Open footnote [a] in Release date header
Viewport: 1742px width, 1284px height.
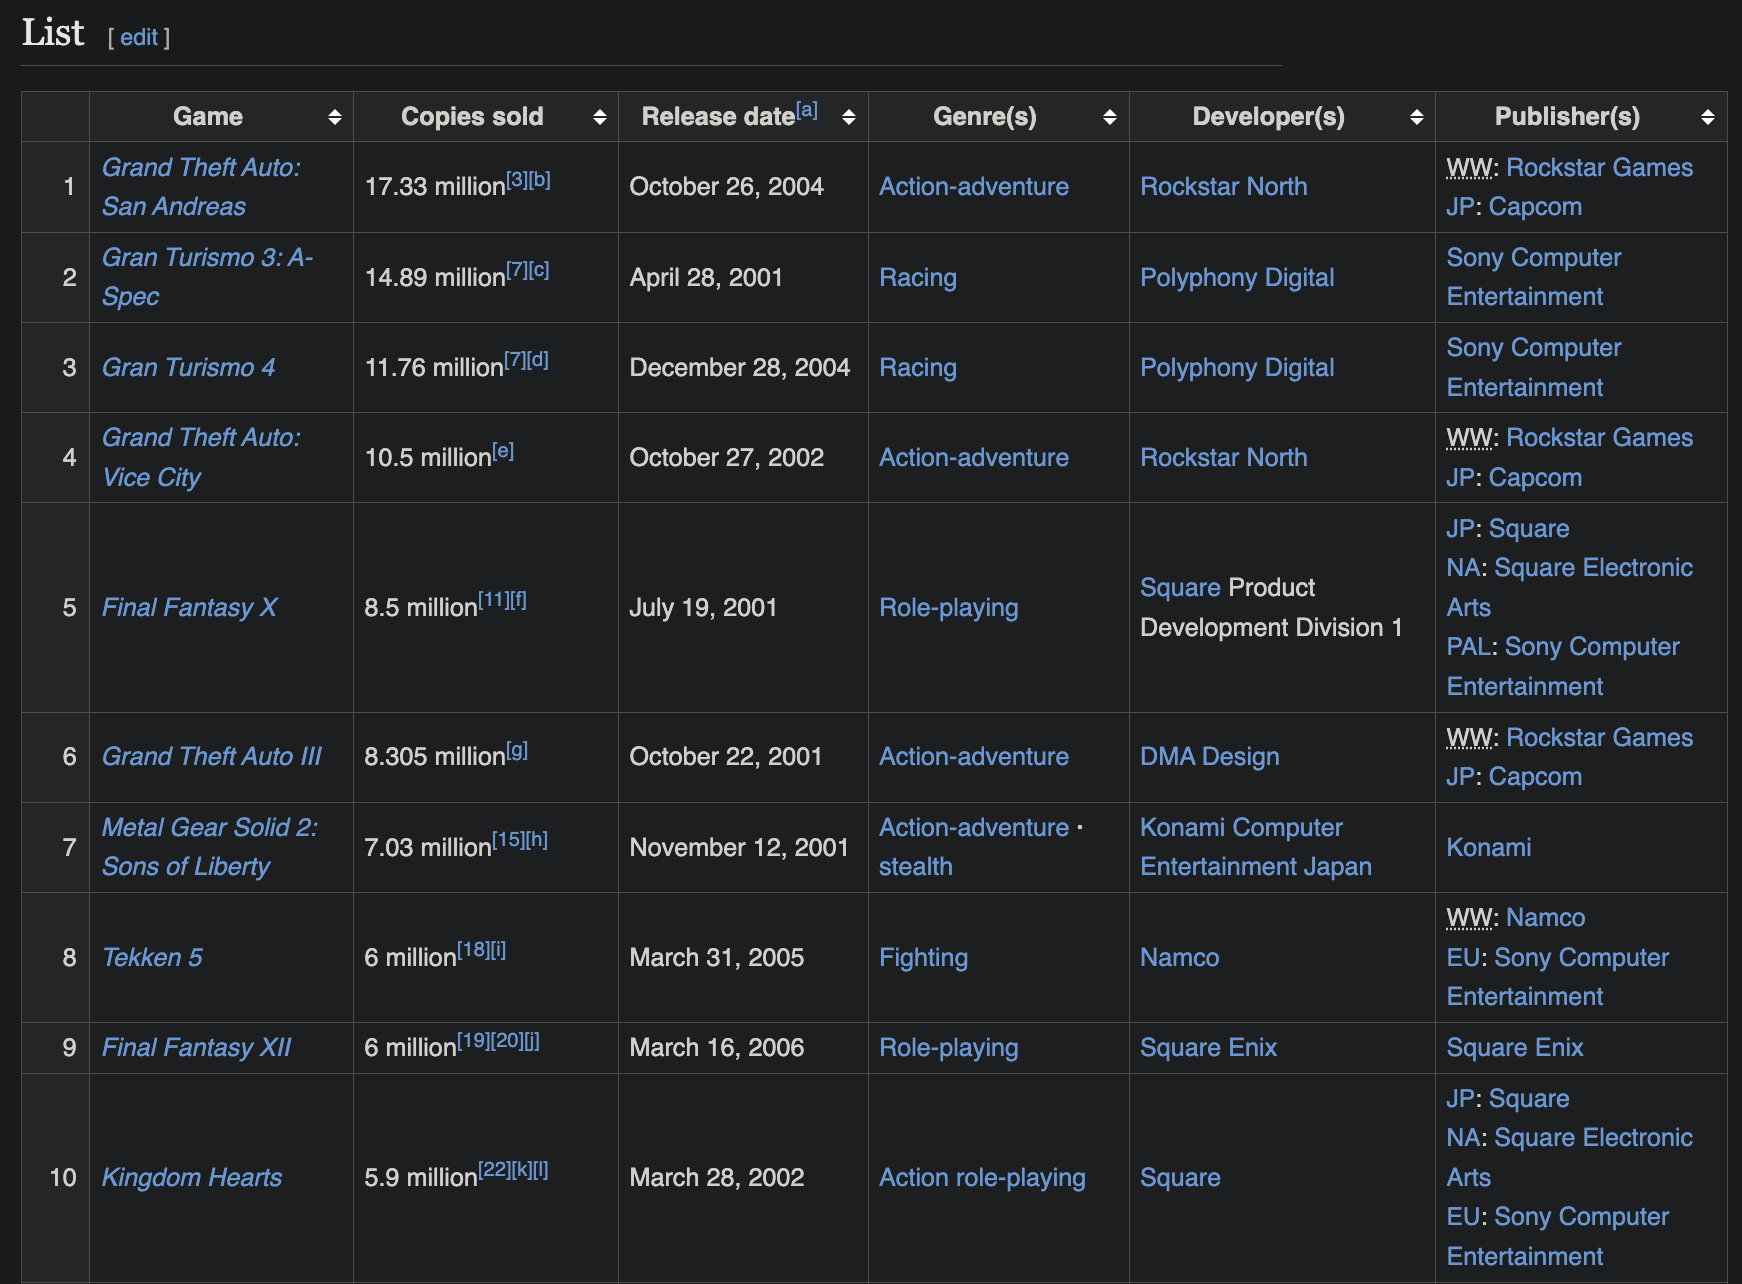click(807, 110)
